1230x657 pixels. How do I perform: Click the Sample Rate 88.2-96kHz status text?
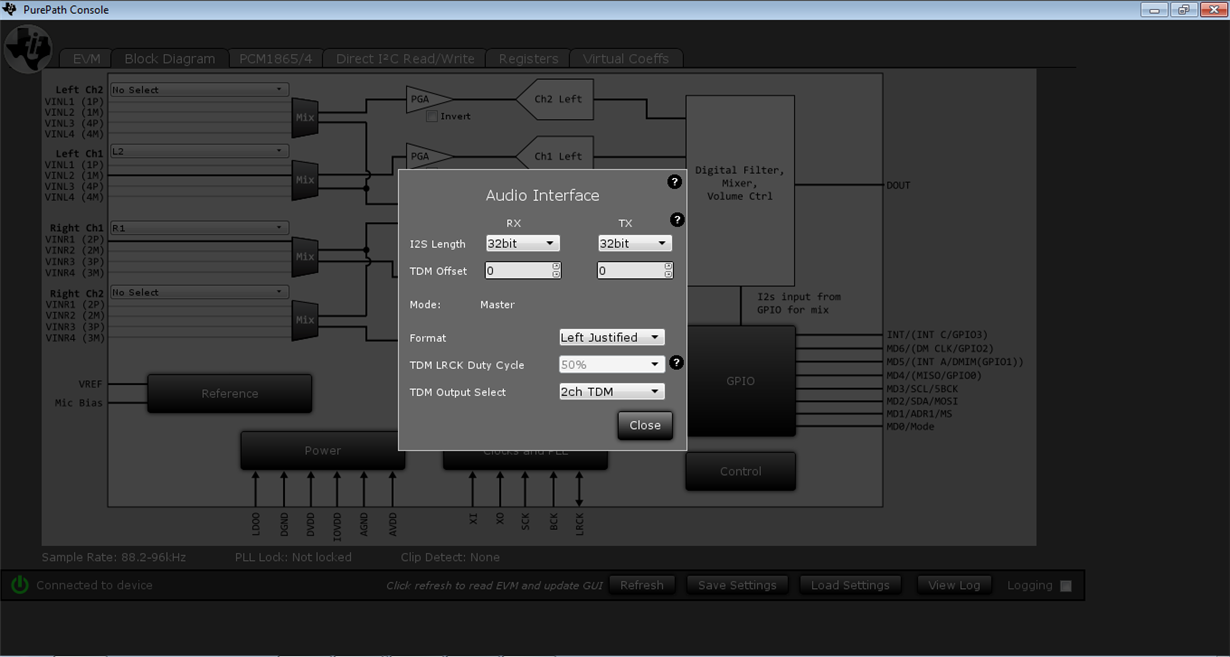[x=114, y=557]
